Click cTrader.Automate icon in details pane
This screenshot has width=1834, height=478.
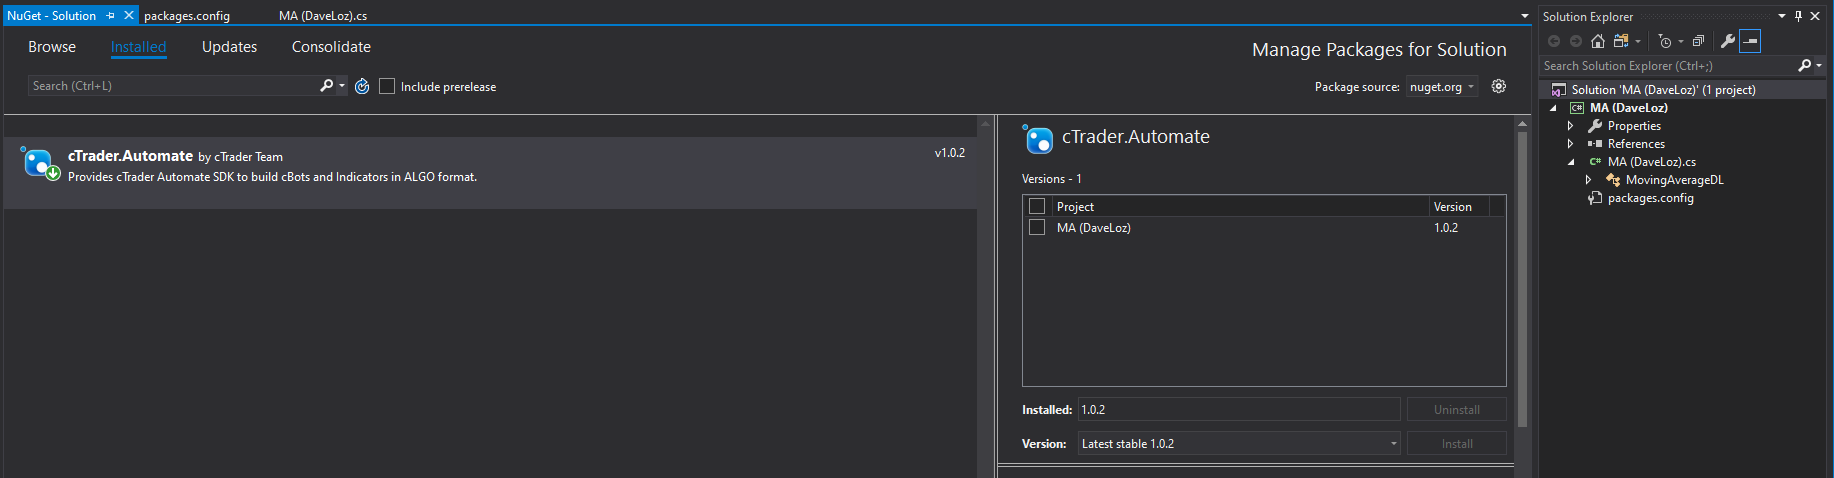pyautogui.click(x=1038, y=139)
